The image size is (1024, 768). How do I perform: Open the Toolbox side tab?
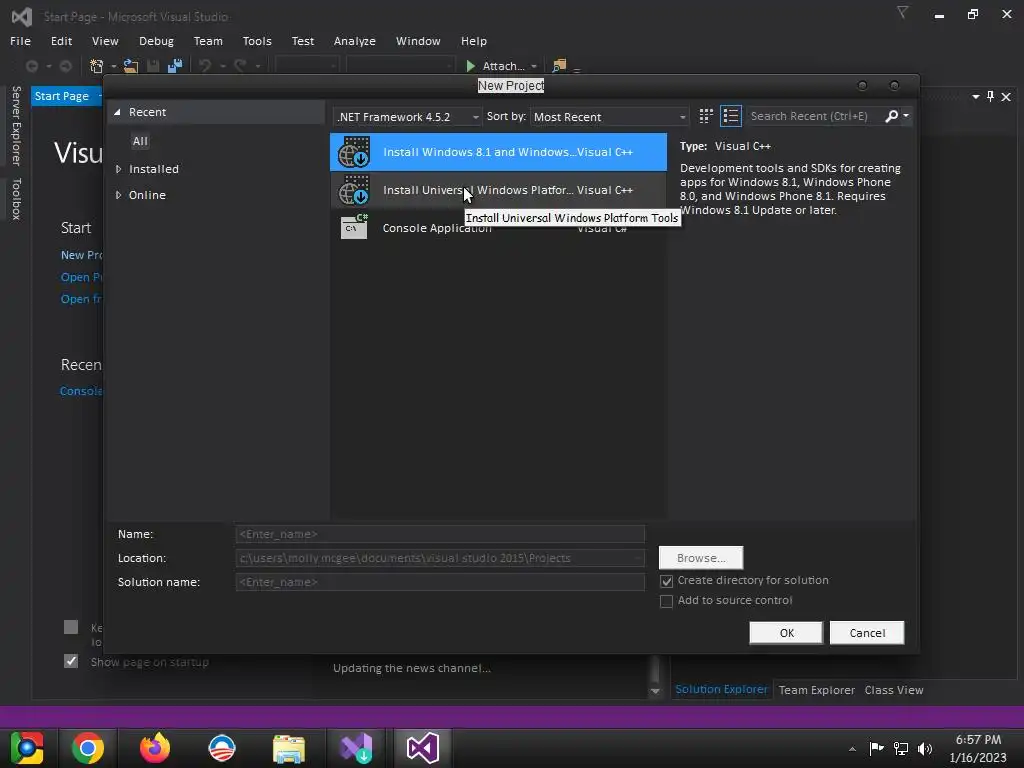[x=17, y=199]
